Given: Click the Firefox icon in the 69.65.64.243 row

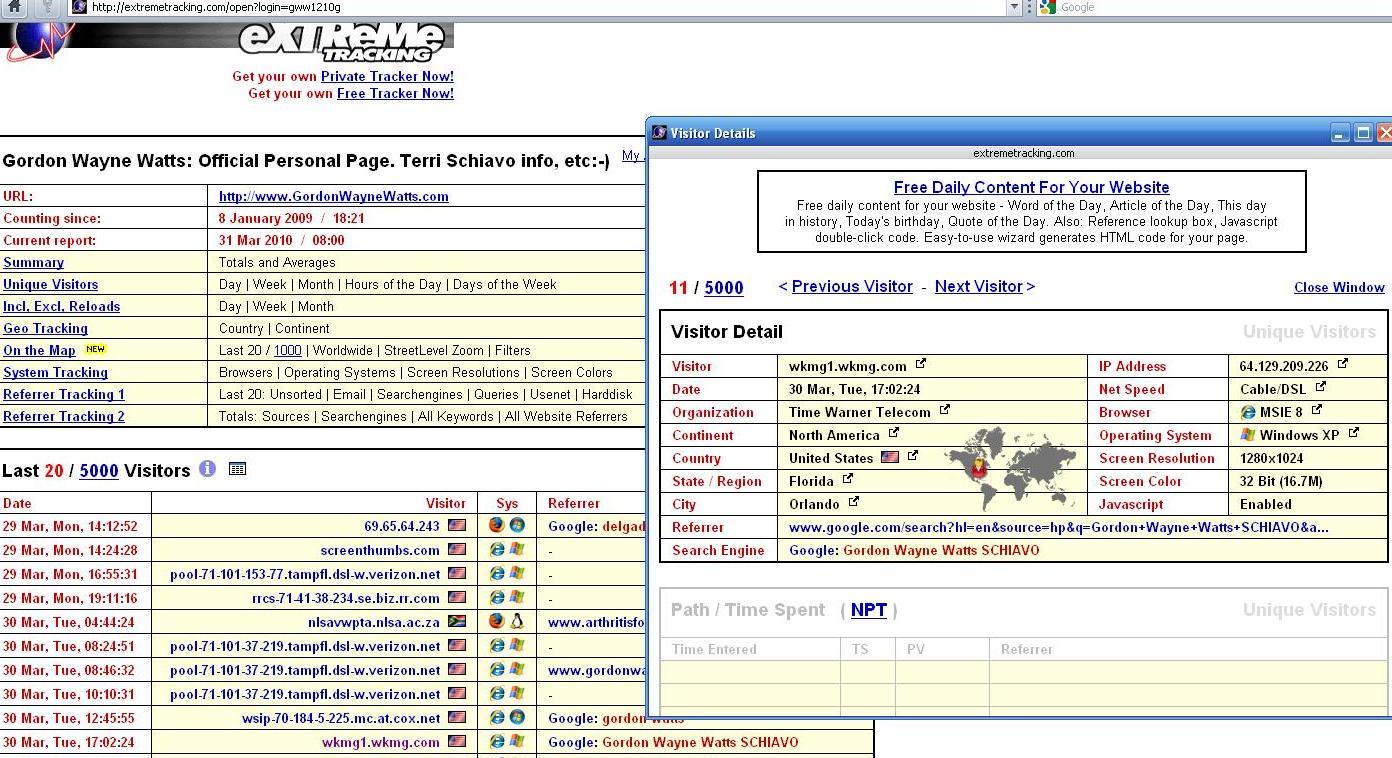Looking at the screenshot, I should point(497,525).
